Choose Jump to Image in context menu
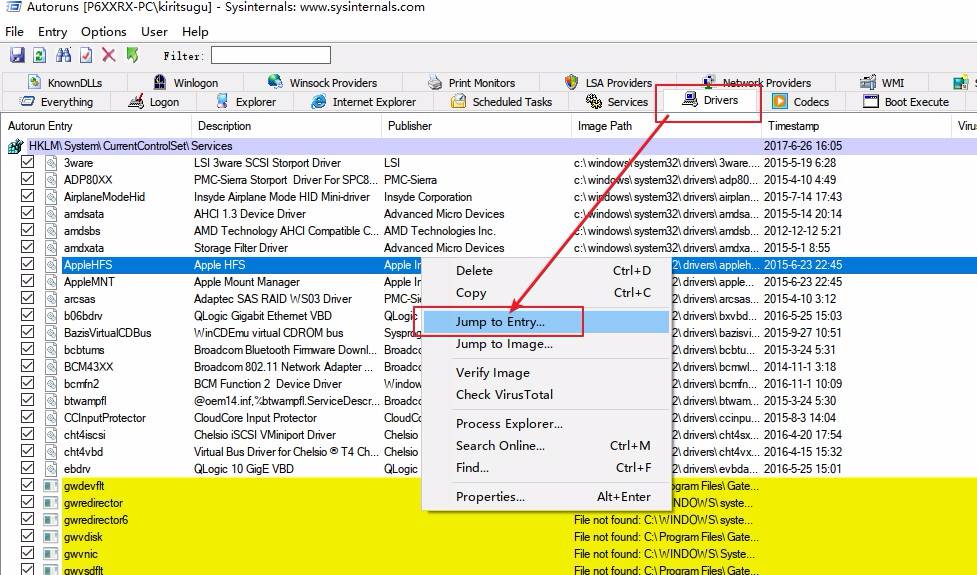The width and height of the screenshot is (977, 575). coord(546,344)
